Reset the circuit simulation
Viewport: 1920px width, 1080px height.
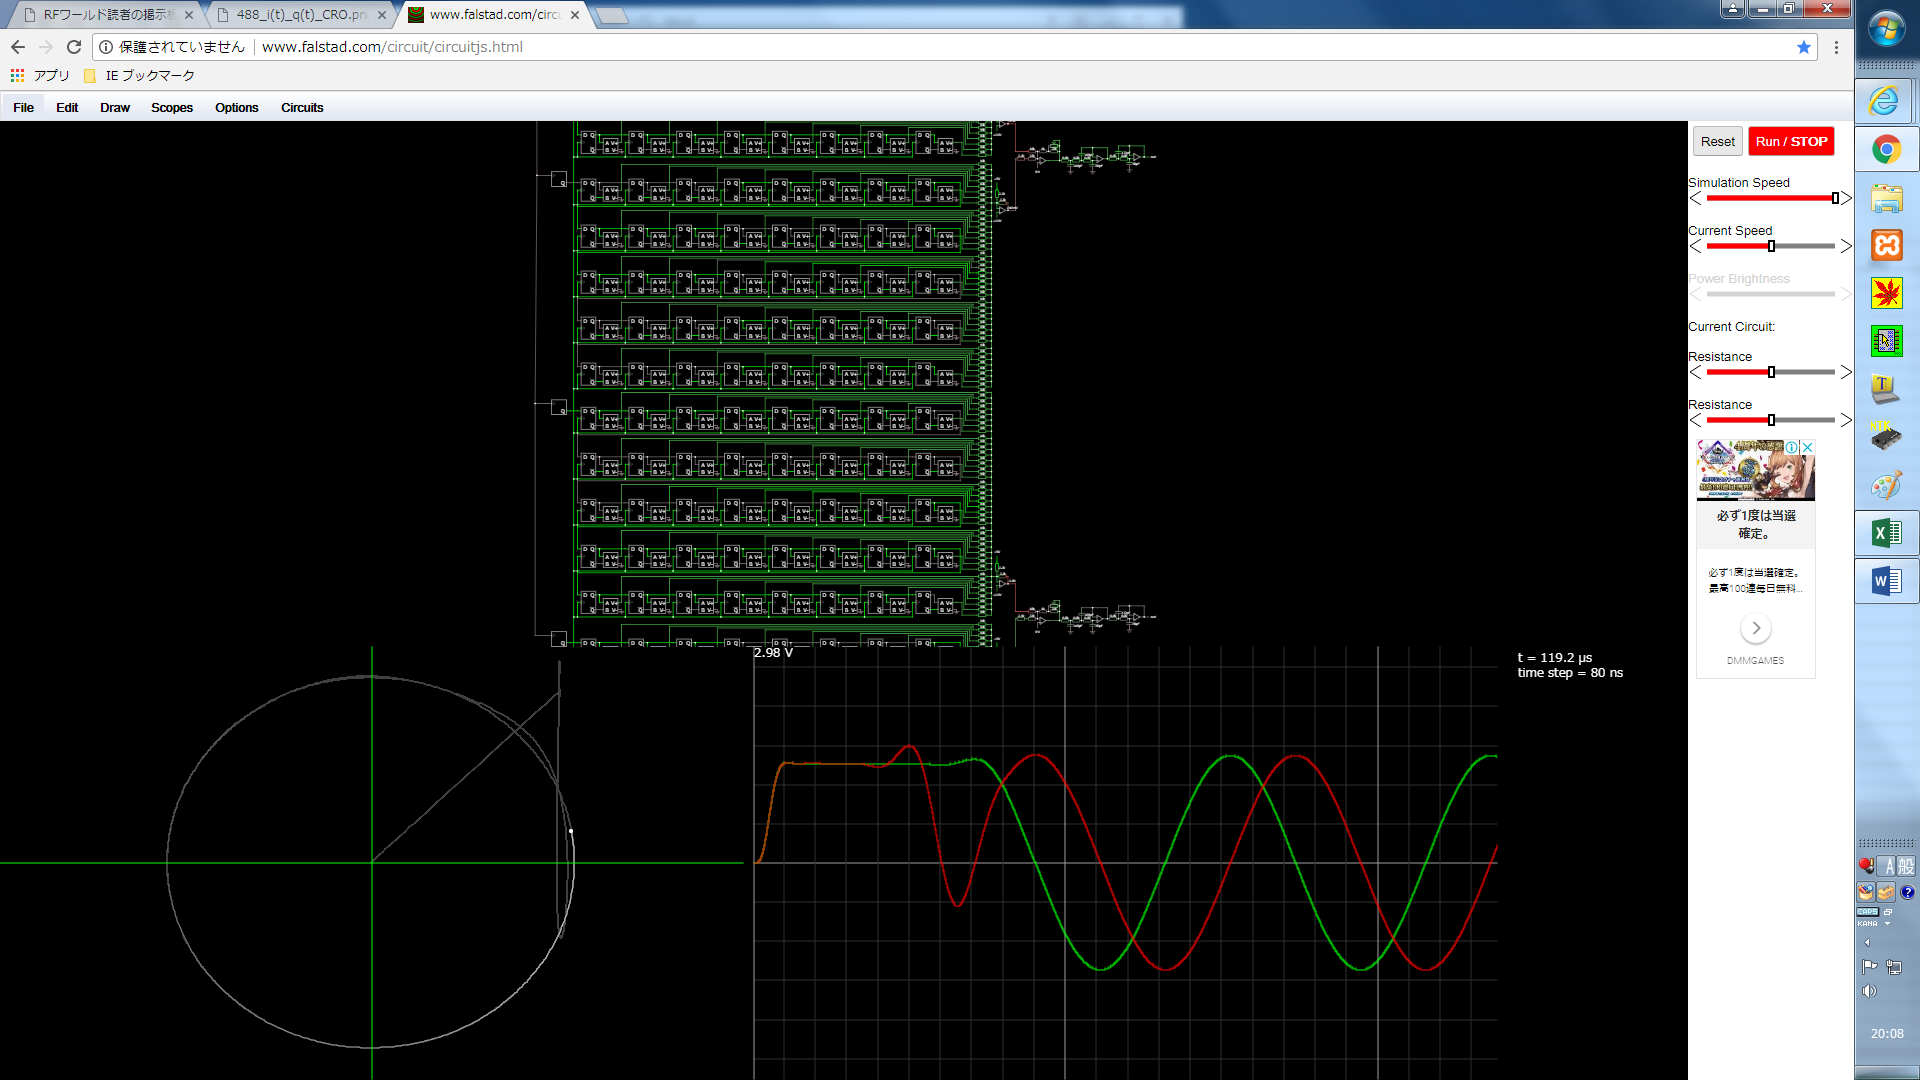coord(1718,141)
